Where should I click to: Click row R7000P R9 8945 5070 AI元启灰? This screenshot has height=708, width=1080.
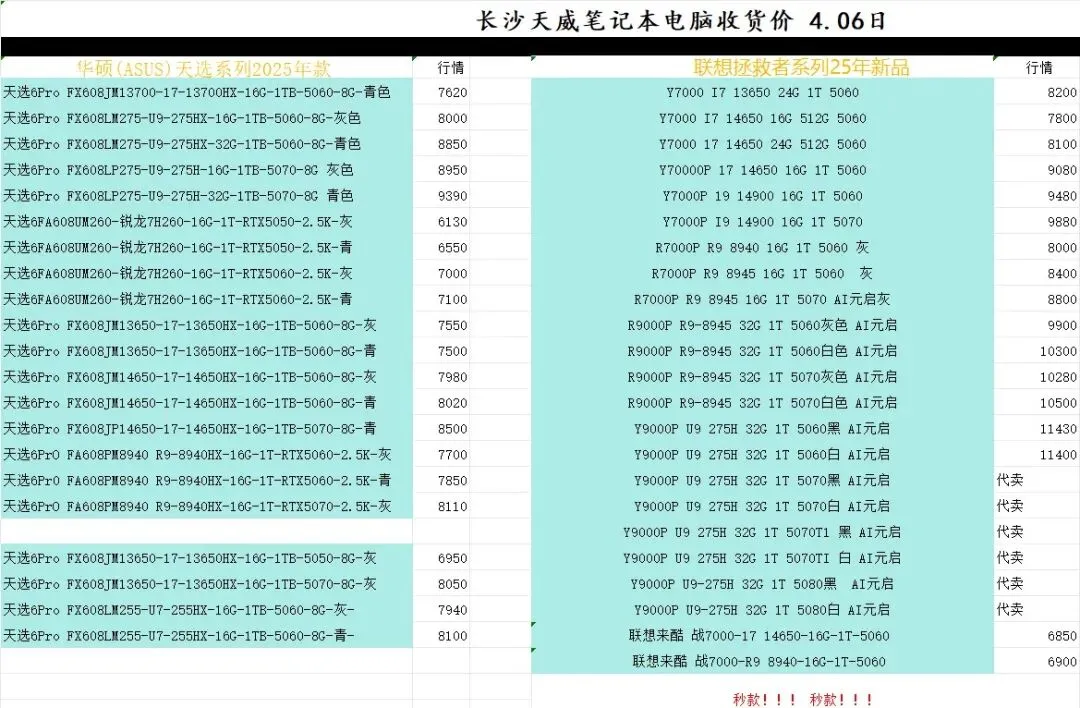762,299
